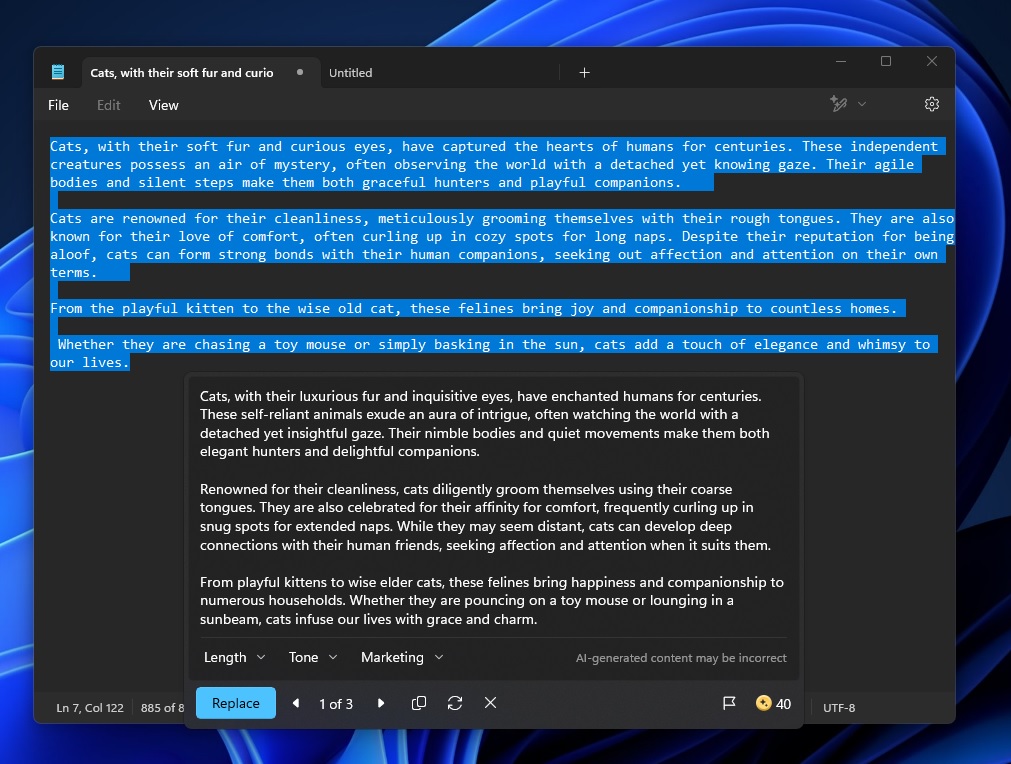Close the Notepad window

coord(932,61)
